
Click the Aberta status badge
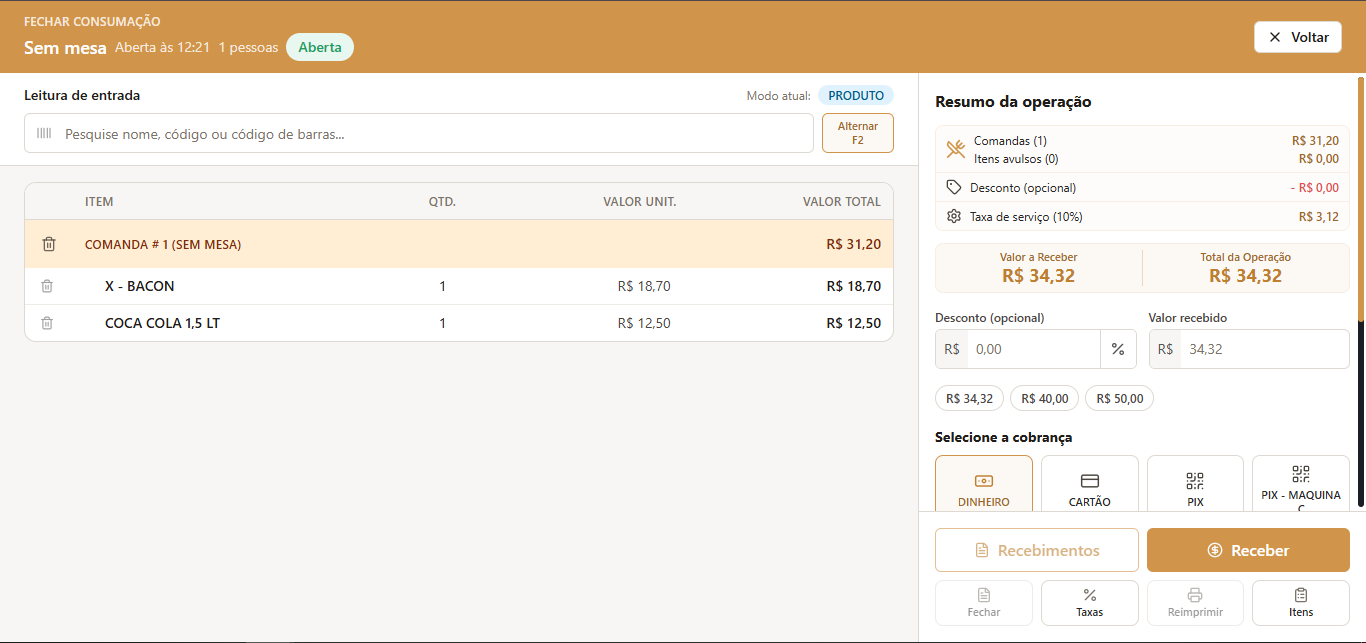320,47
